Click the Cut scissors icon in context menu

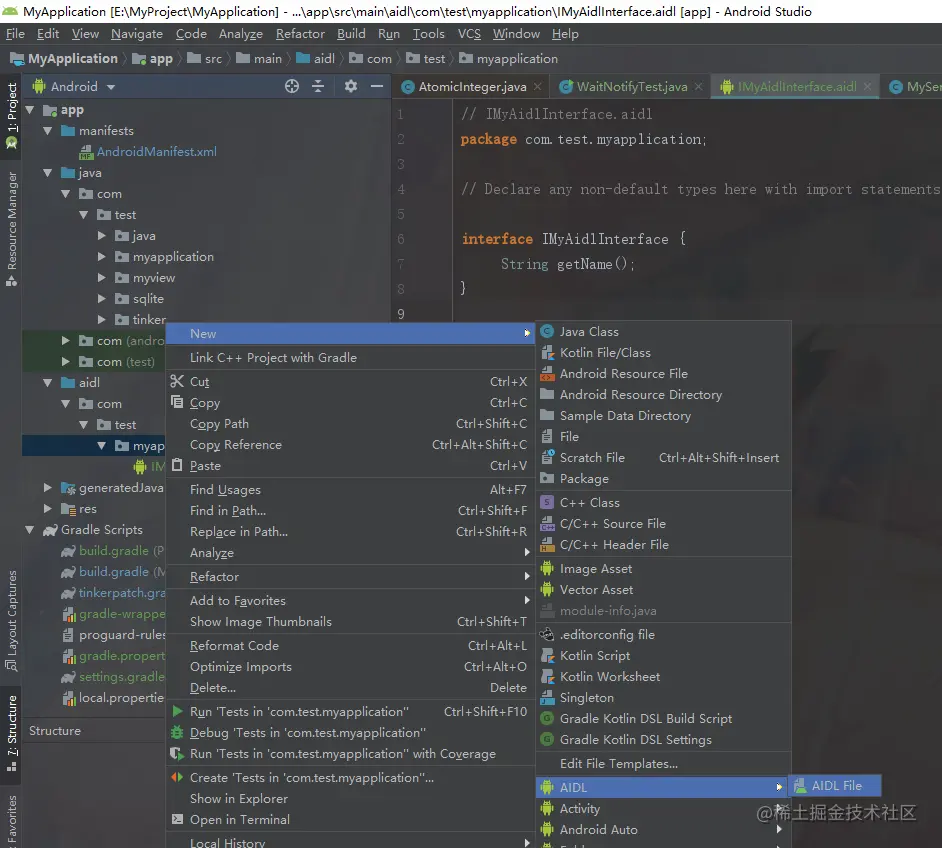[x=177, y=381]
